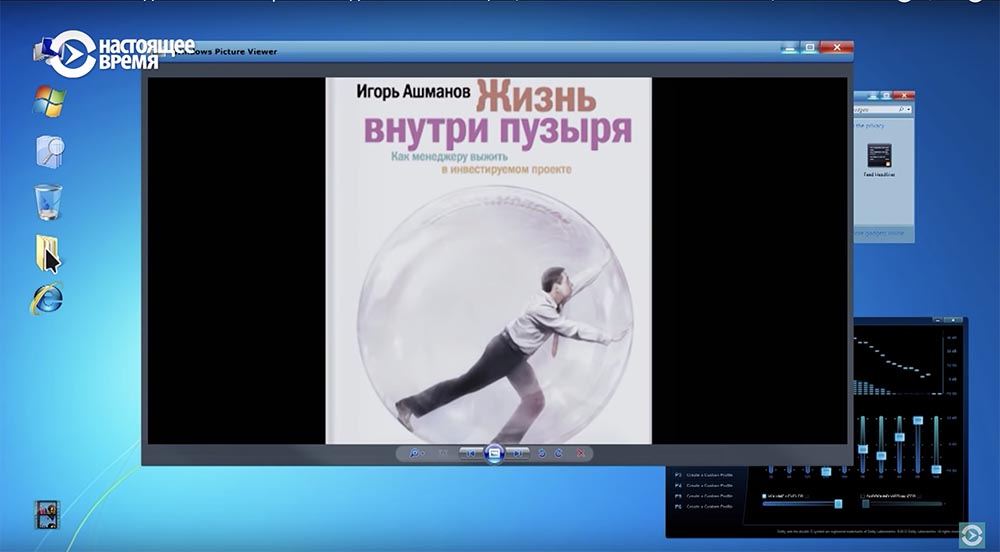Select P4 Create a Custom Profile
This screenshot has height=552, width=1000.
(704, 486)
